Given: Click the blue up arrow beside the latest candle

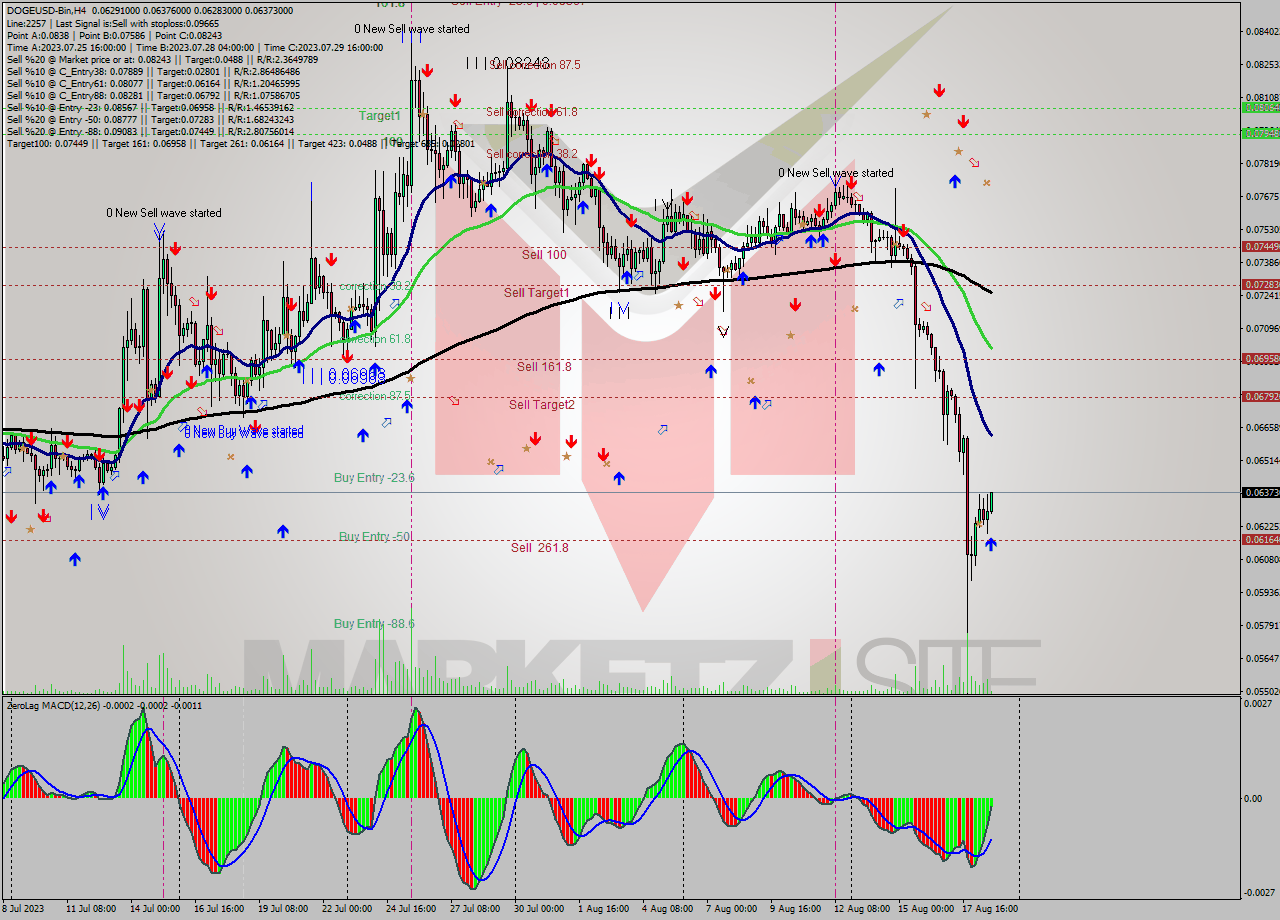Looking at the screenshot, I should pos(990,544).
